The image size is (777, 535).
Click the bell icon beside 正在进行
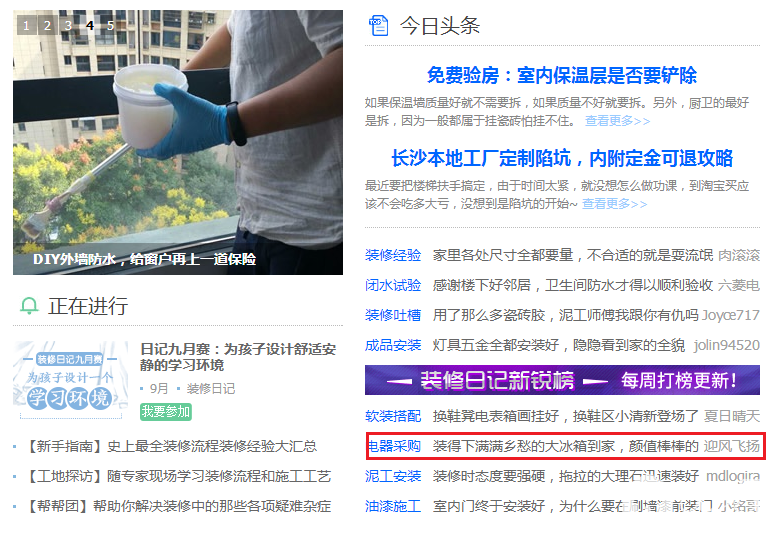[29, 306]
